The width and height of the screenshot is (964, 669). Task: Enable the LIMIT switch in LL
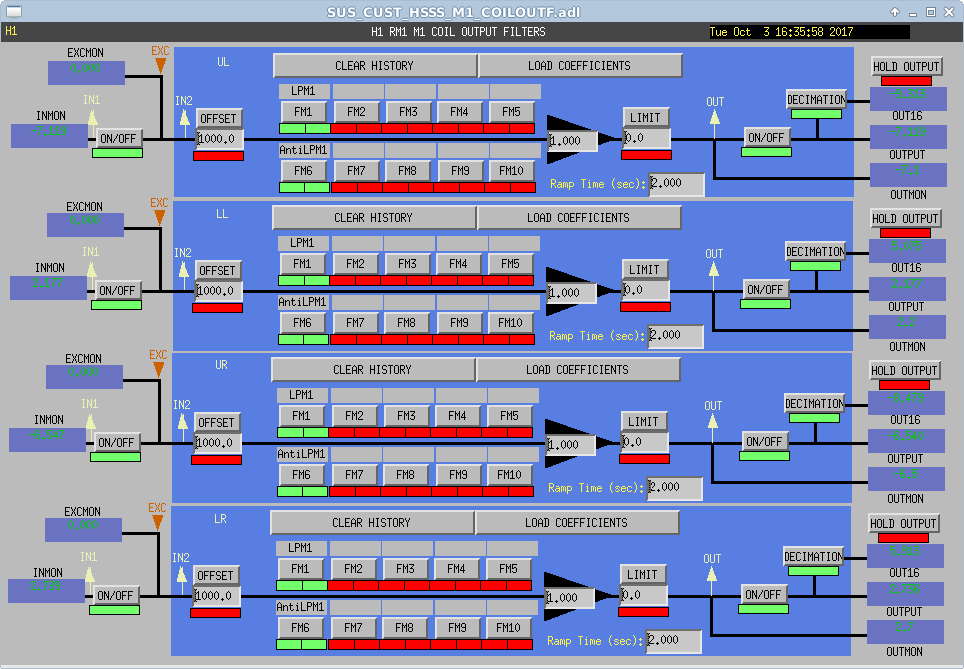point(644,269)
